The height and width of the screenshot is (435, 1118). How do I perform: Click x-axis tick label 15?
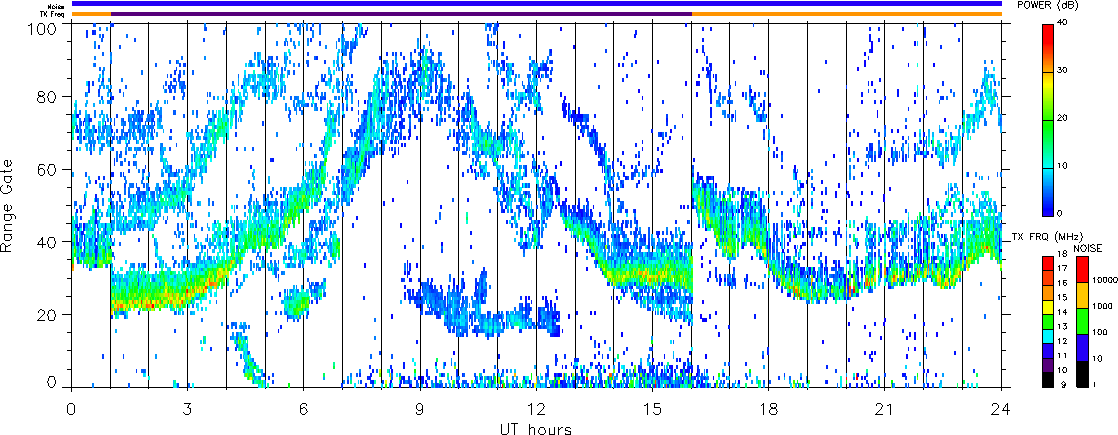click(652, 409)
